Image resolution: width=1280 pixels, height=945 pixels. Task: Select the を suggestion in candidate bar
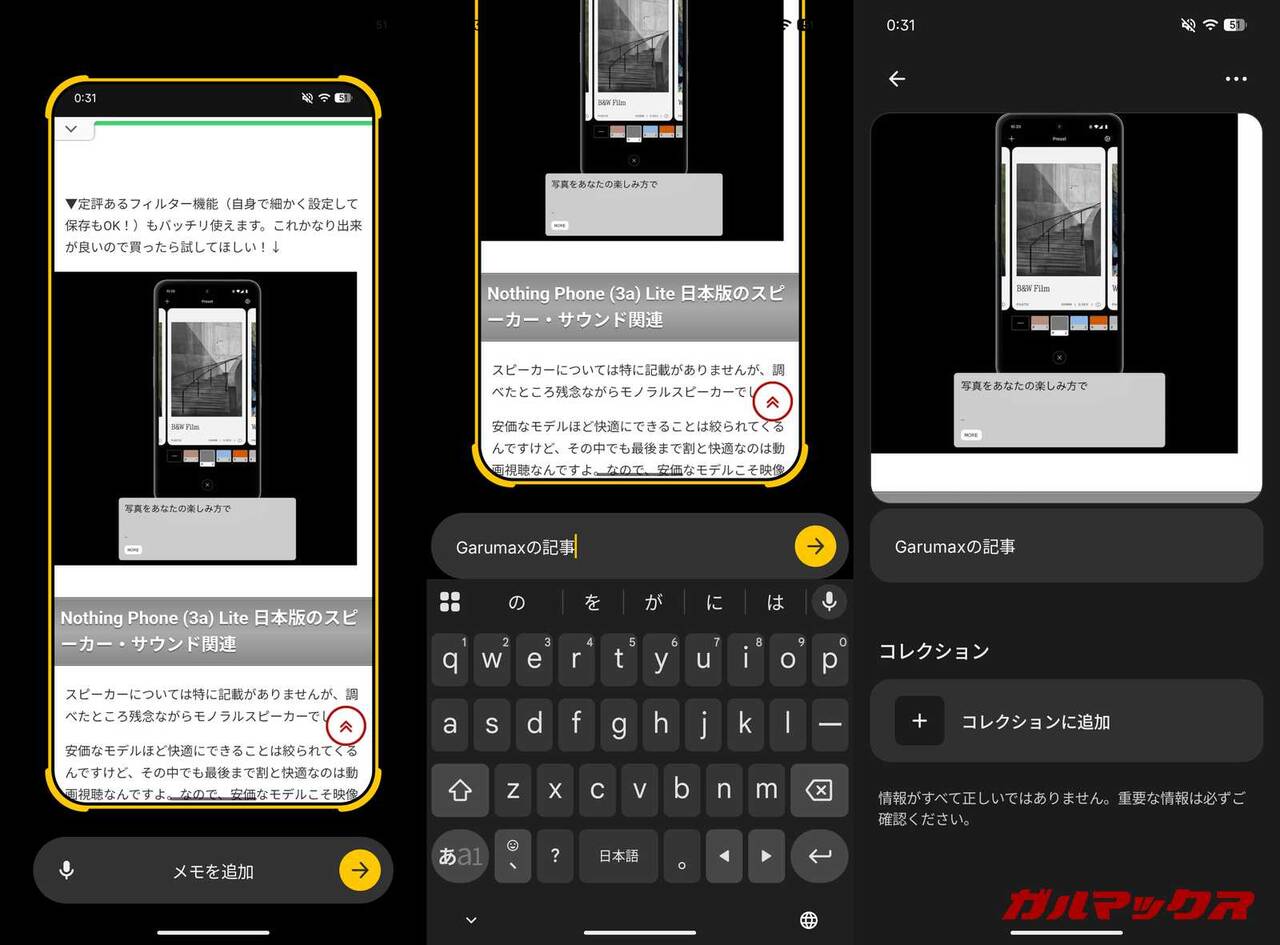592,602
